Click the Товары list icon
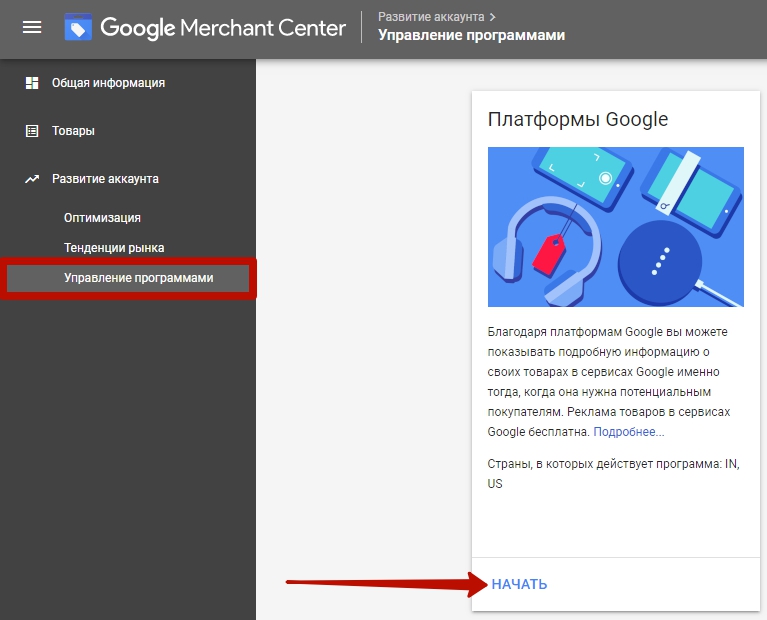Screen dimensions: 767x620 [x=32, y=131]
